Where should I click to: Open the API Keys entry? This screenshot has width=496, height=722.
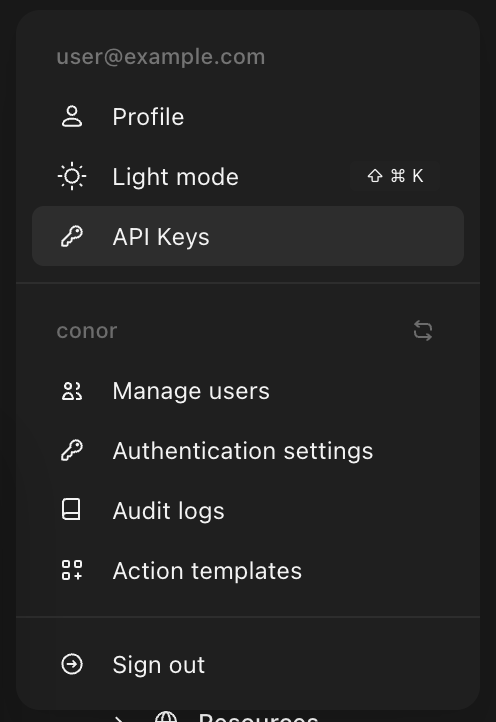(x=248, y=236)
